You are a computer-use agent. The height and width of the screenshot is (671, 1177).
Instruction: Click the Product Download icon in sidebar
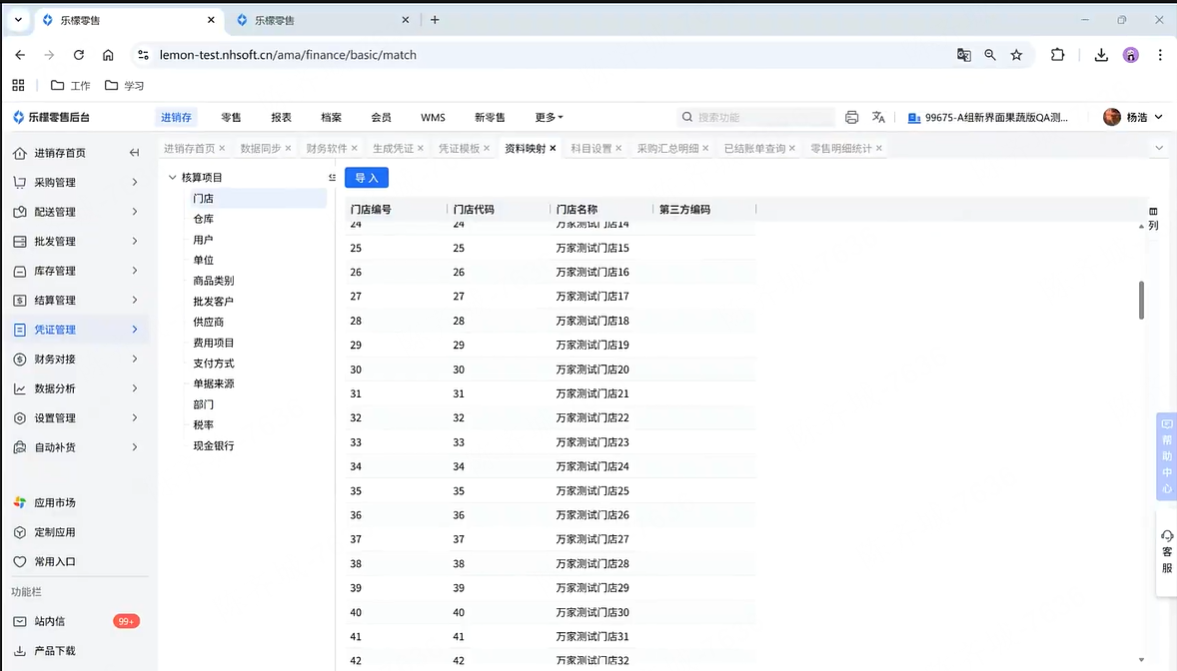click(x=20, y=651)
